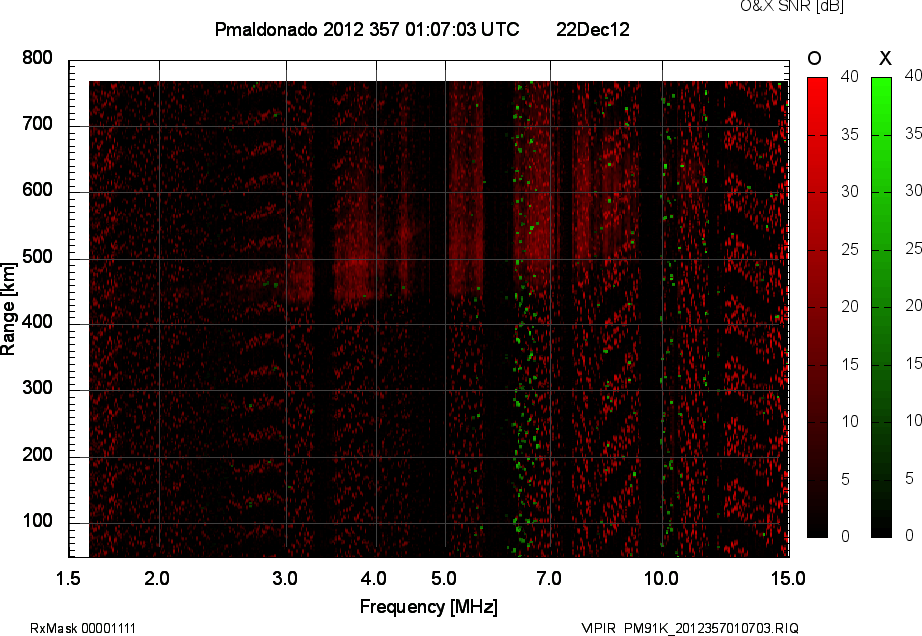This screenshot has width=922, height=636.
Task: Click the 1.5 tick on frequency axis
Action: (68, 578)
